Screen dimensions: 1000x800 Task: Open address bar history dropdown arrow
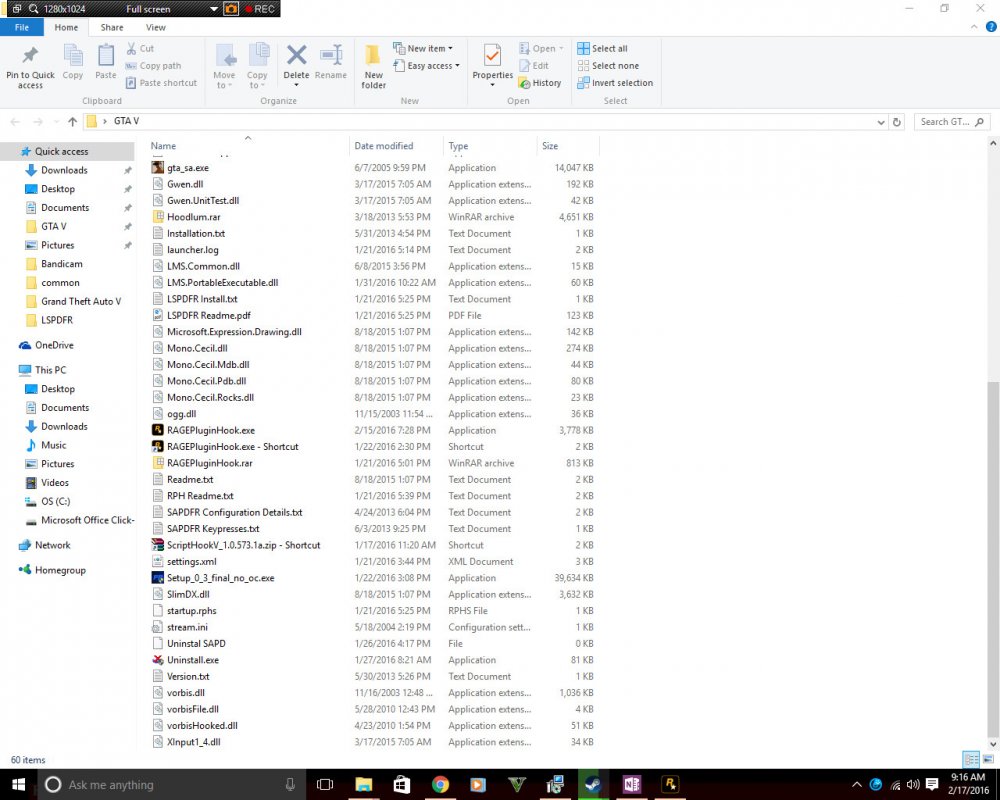881,122
